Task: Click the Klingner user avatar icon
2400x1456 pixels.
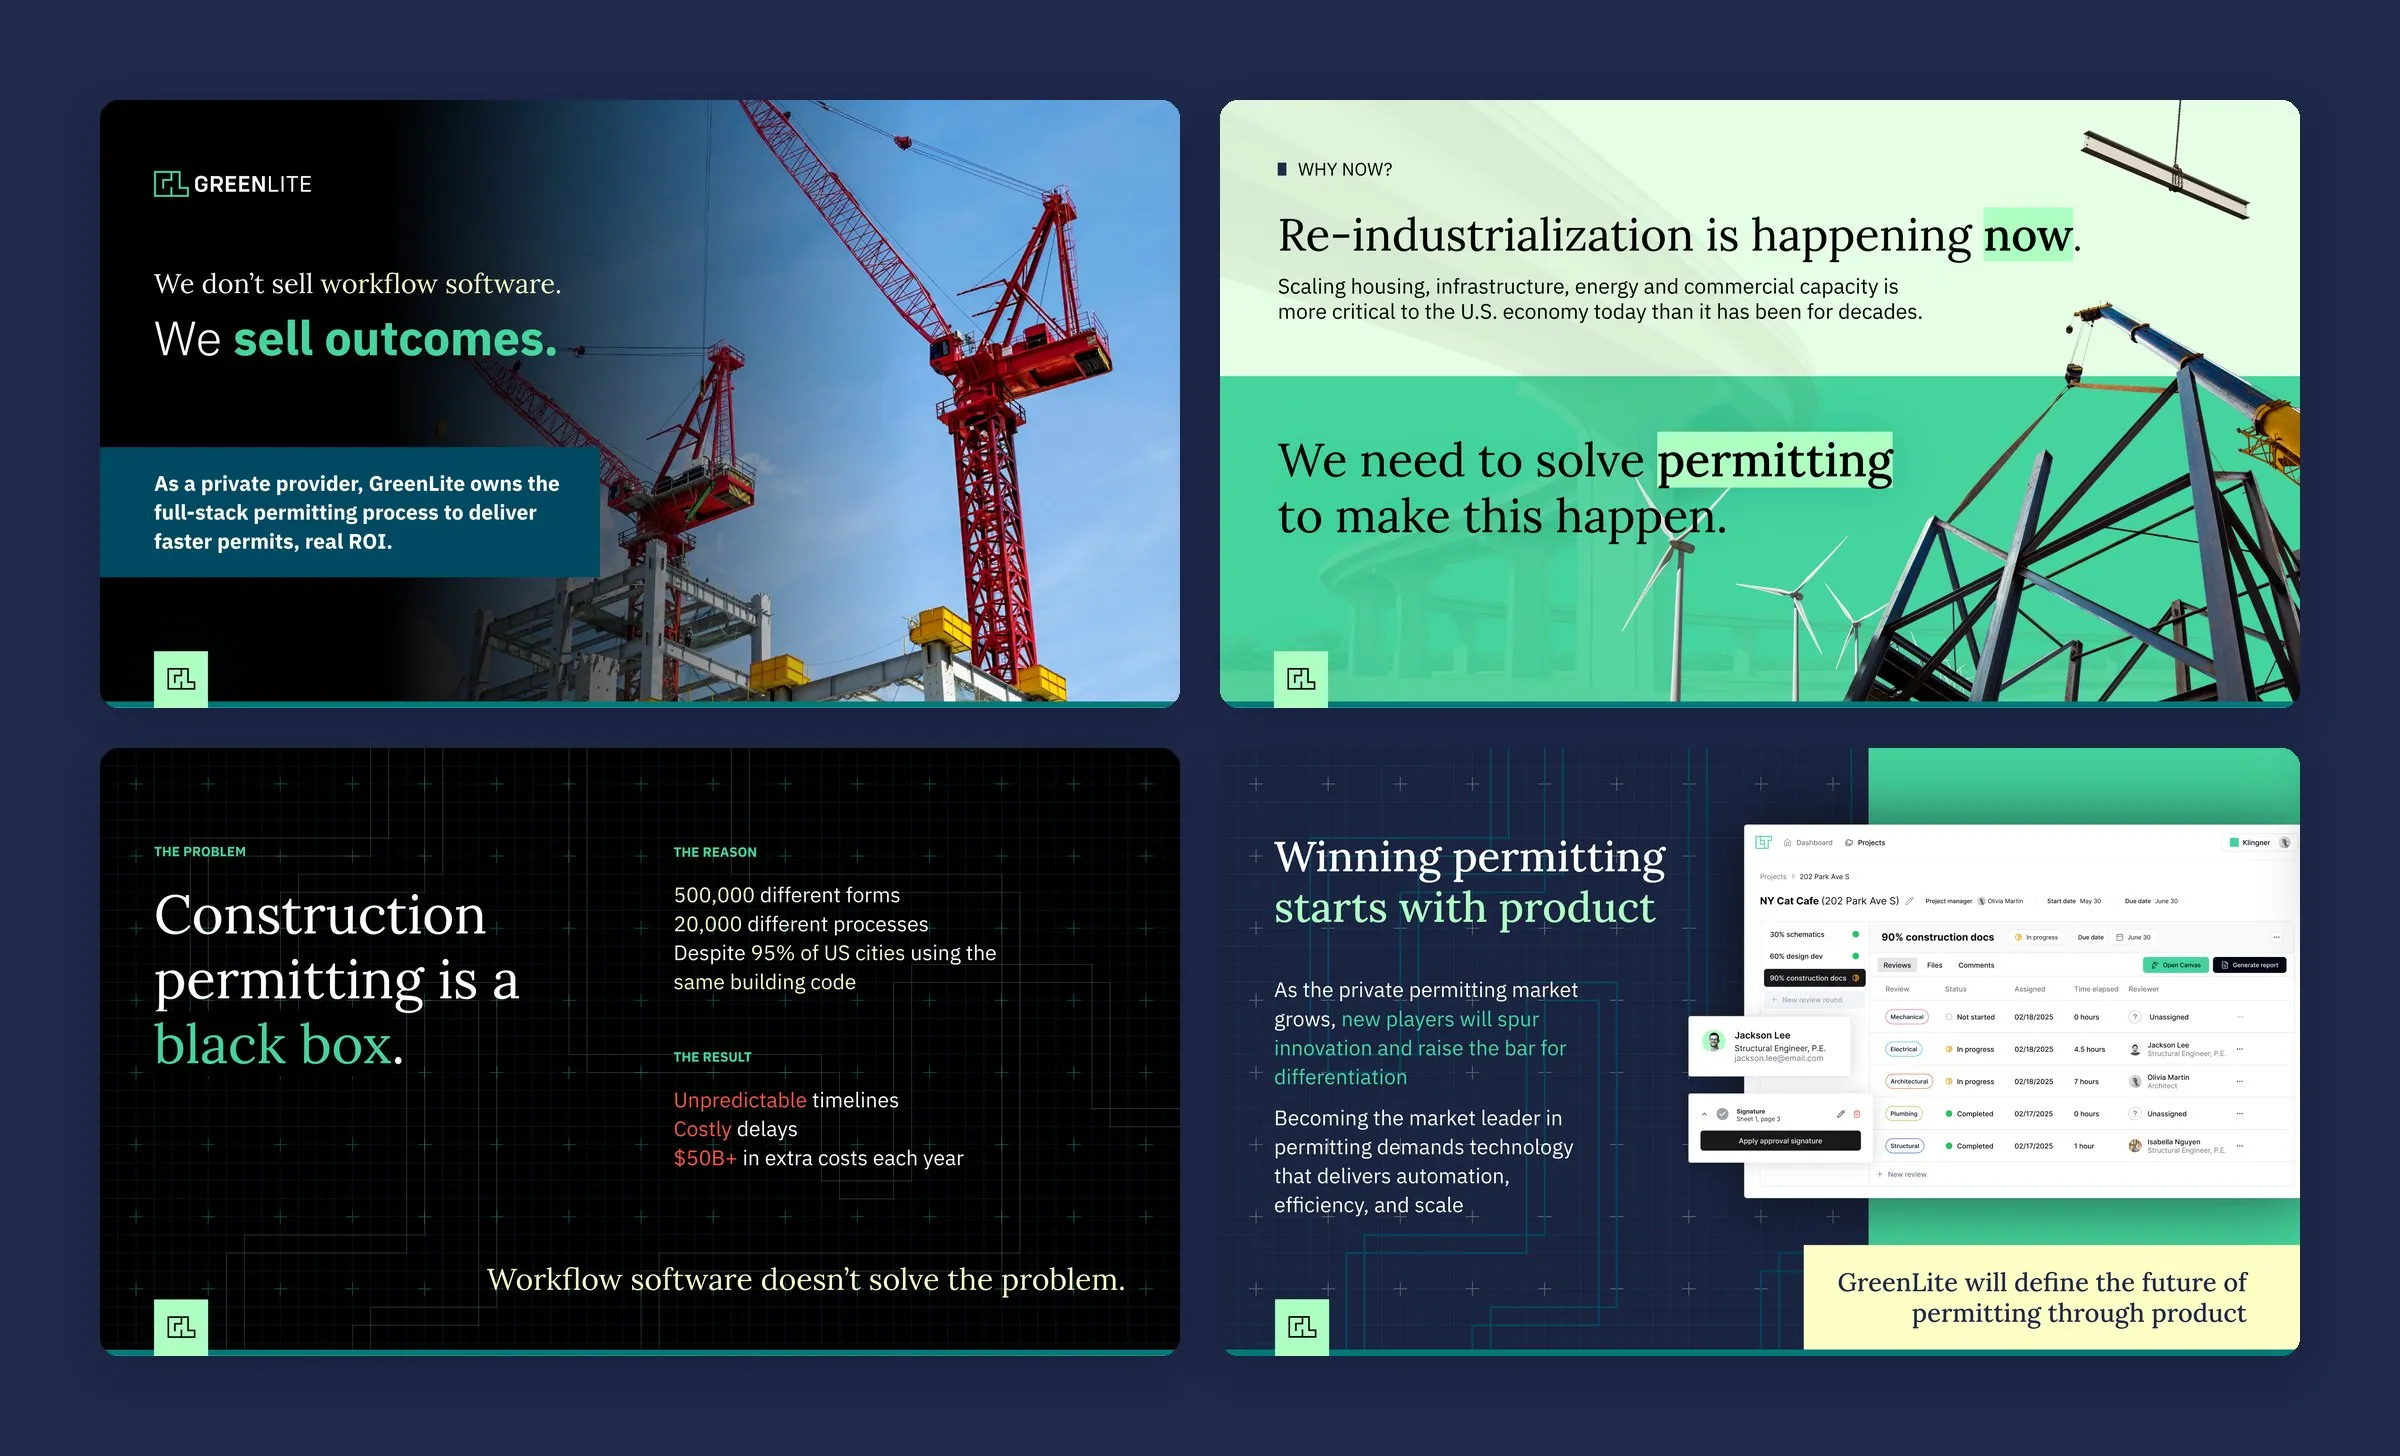Action: (x=2285, y=843)
